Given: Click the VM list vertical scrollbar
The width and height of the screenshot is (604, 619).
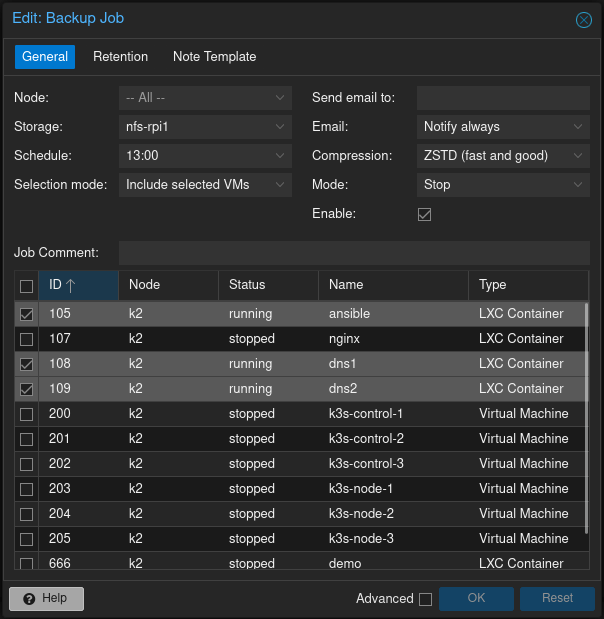Looking at the screenshot, I should (x=586, y=420).
